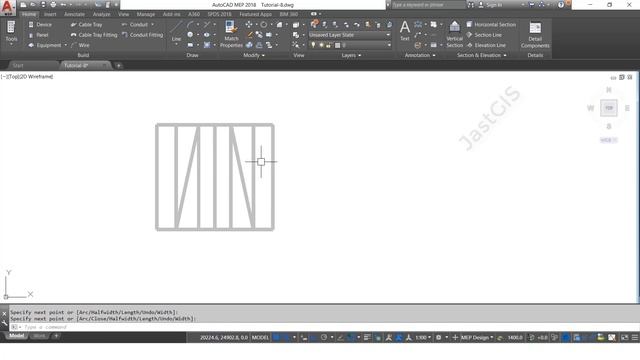This screenshot has height=360, width=640.
Task: Open the Annotate ribbon tab
Action: pyautogui.click(x=74, y=14)
